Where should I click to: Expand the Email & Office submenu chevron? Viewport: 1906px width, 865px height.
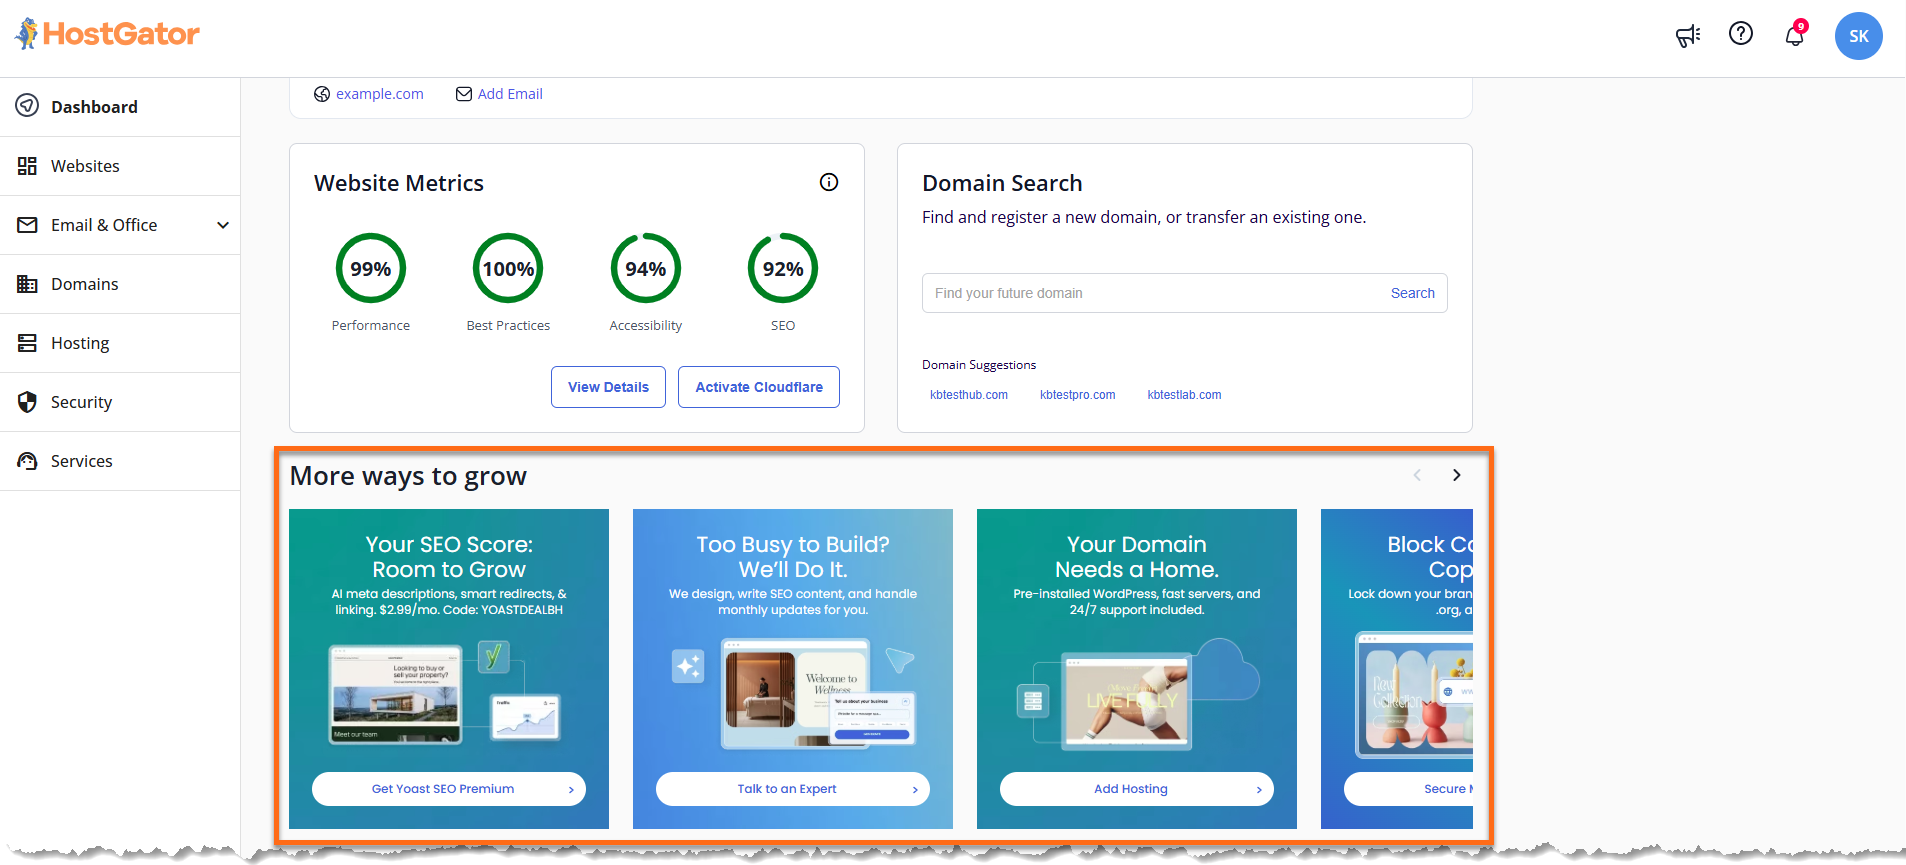(x=223, y=225)
